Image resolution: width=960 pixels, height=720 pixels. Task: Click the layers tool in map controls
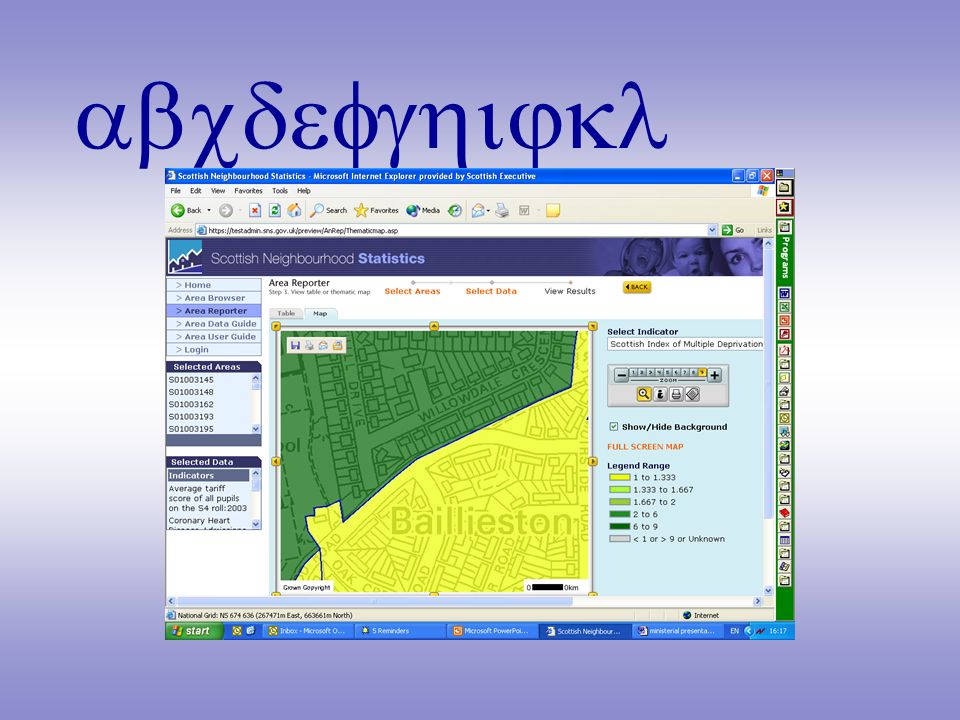click(692, 394)
